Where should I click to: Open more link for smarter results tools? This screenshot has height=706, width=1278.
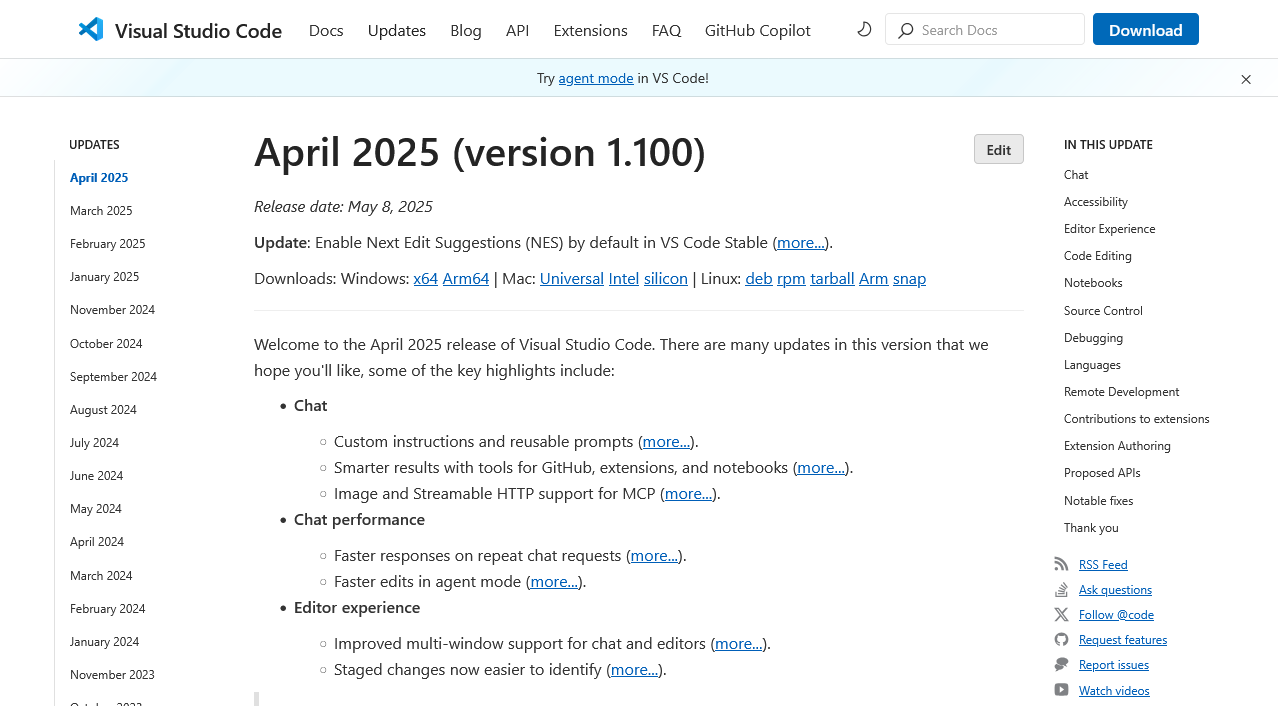pyautogui.click(x=821, y=468)
